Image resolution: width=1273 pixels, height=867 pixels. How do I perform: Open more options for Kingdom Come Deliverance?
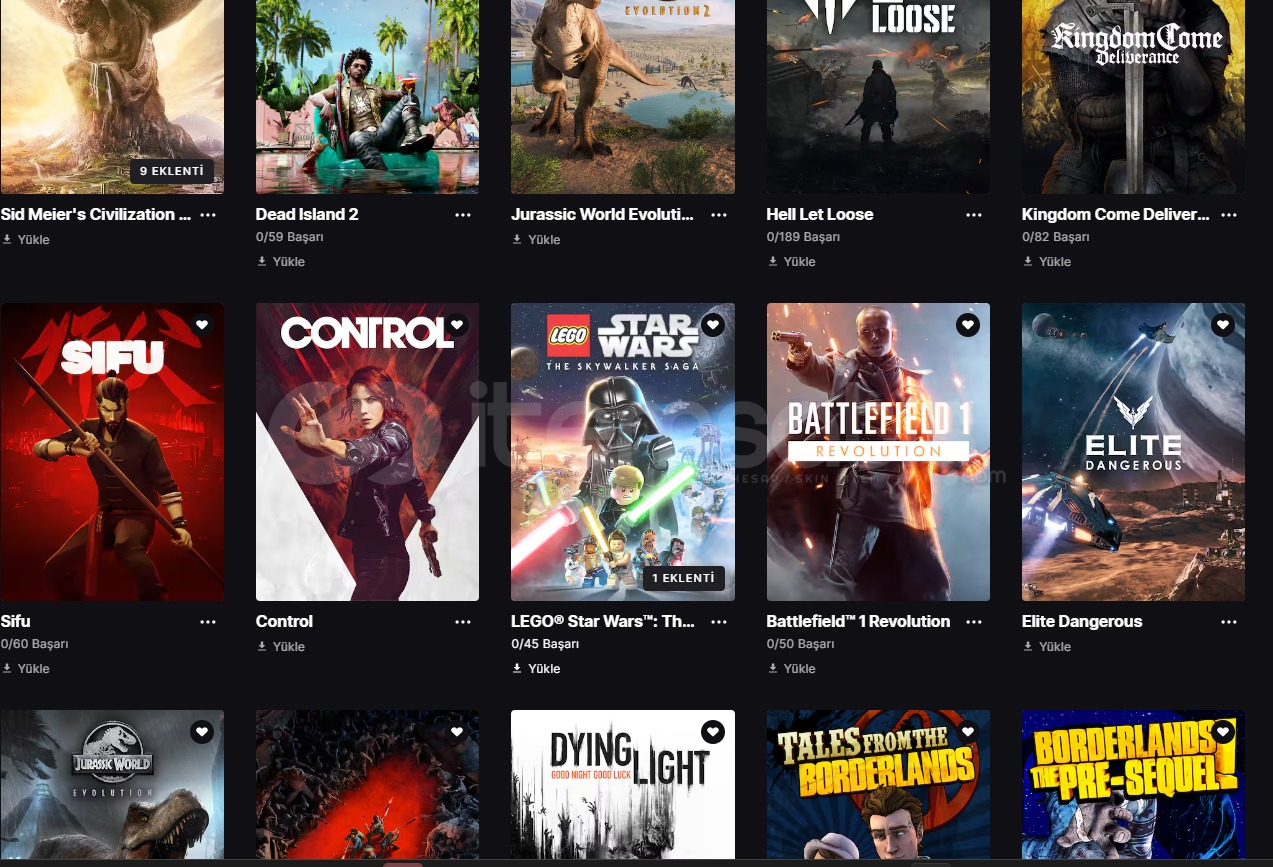pyautogui.click(x=1229, y=215)
